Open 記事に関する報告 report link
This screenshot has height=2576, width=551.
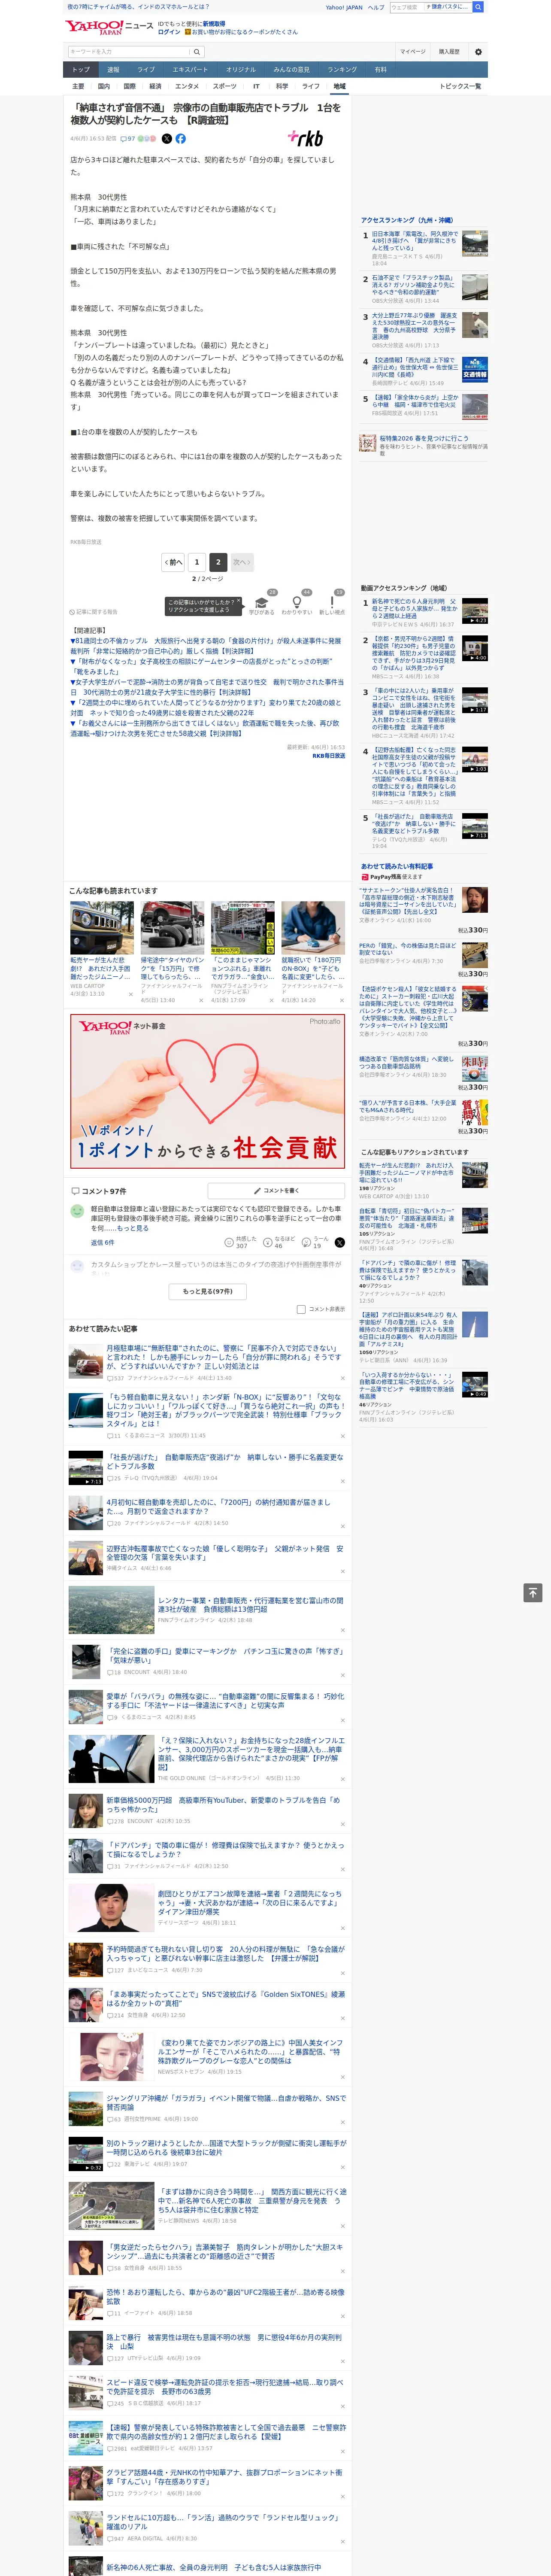coord(94,612)
